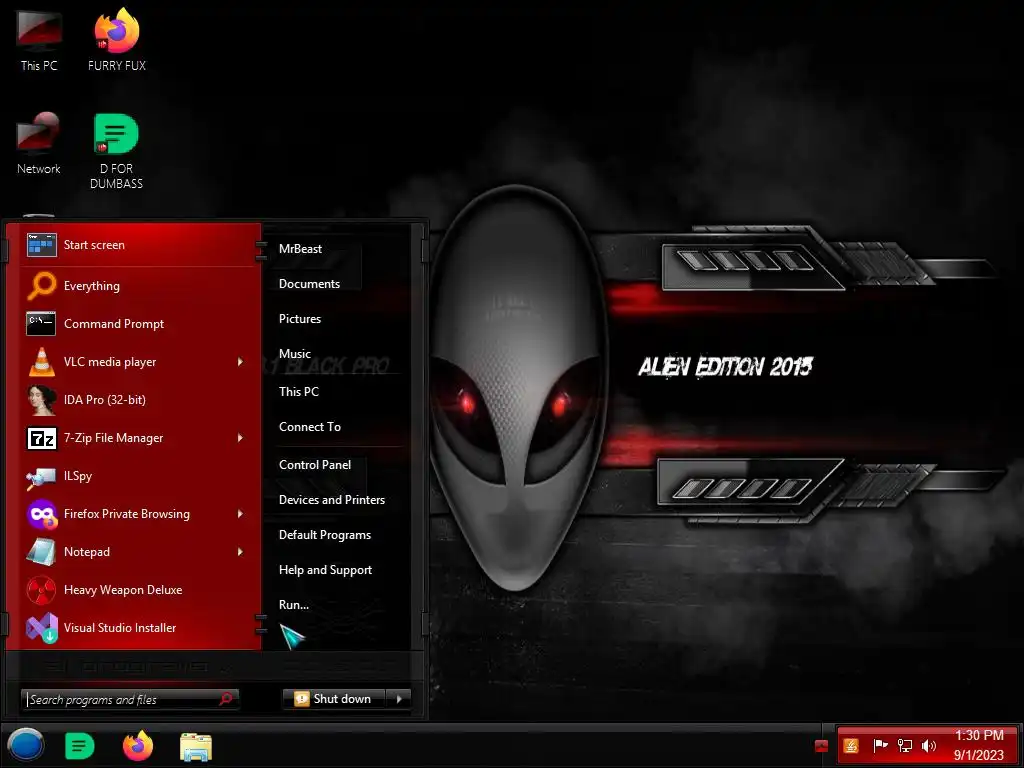Open the MrBeast user folder
The height and width of the screenshot is (768, 1024).
(300, 249)
